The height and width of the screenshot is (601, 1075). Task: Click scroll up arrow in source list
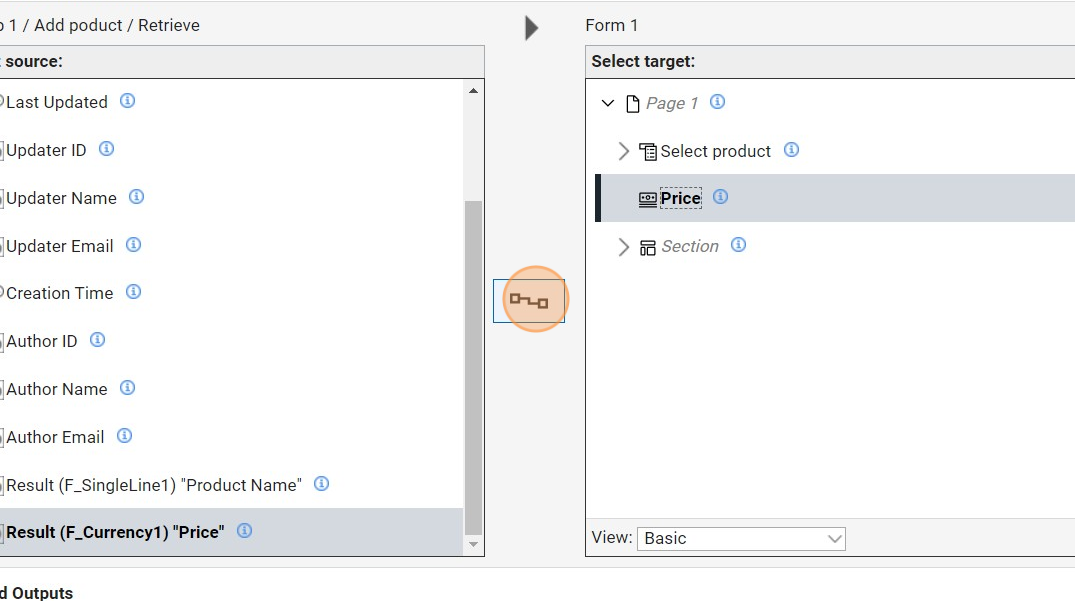click(474, 91)
